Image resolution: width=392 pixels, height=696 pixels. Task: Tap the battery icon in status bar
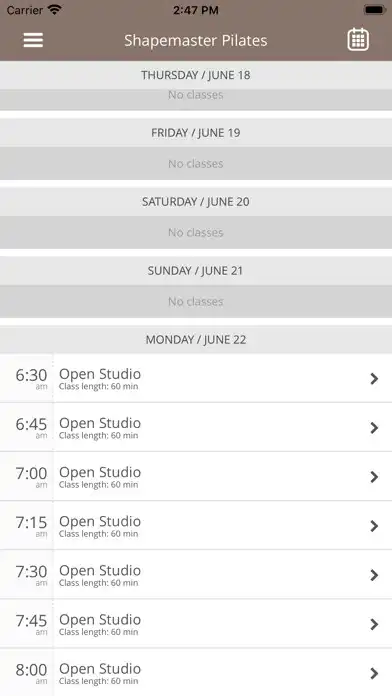(x=374, y=10)
